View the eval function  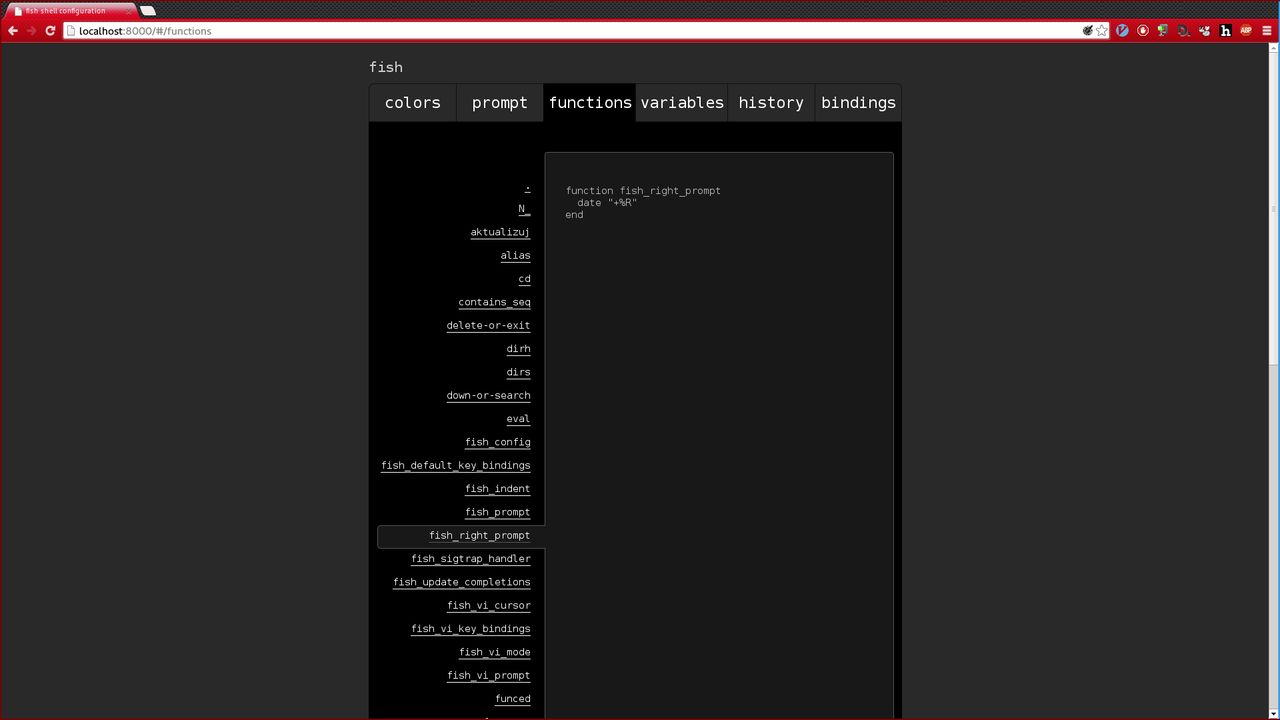518,419
